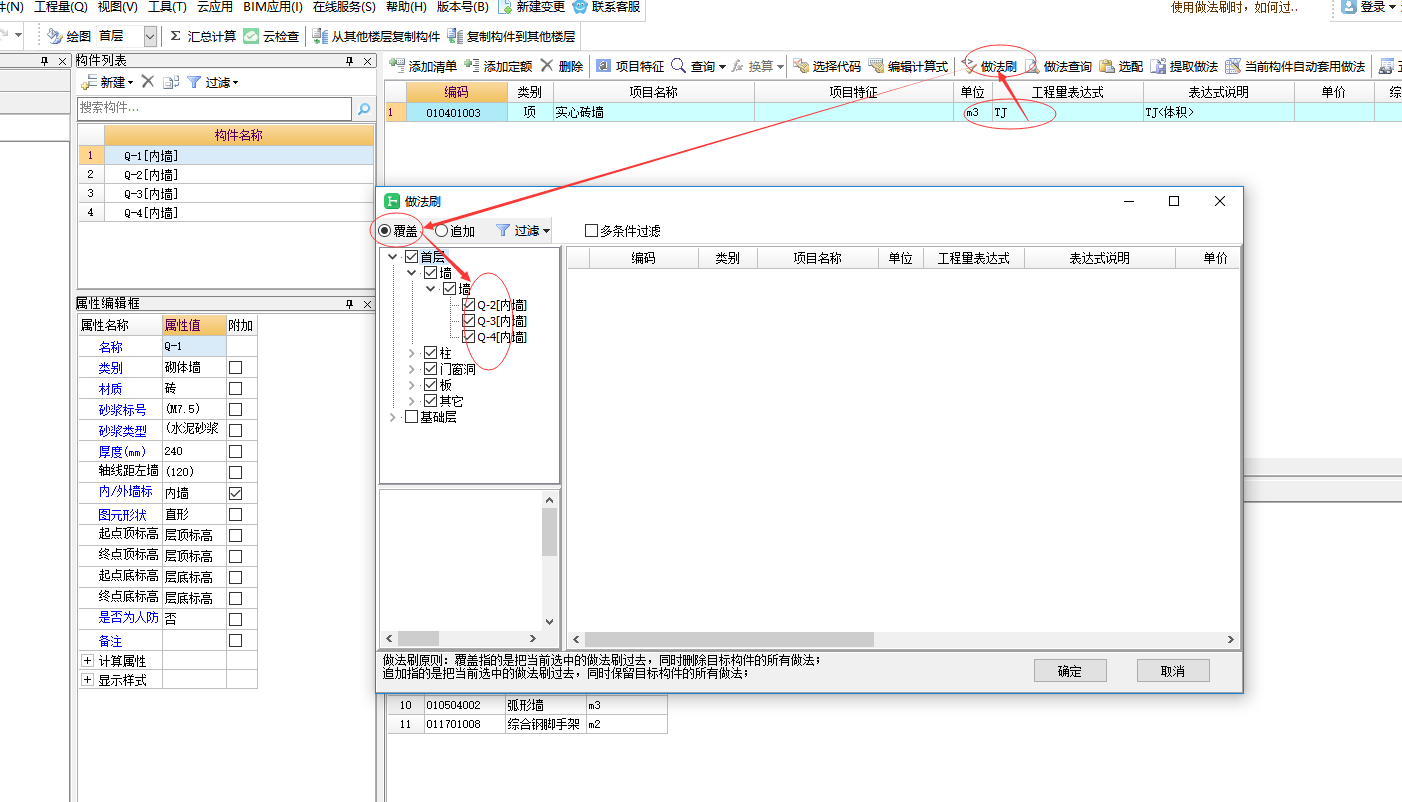This screenshot has width=1402, height=802.
Task: Enable 多条件过滤 checkbox
Action: [591, 230]
